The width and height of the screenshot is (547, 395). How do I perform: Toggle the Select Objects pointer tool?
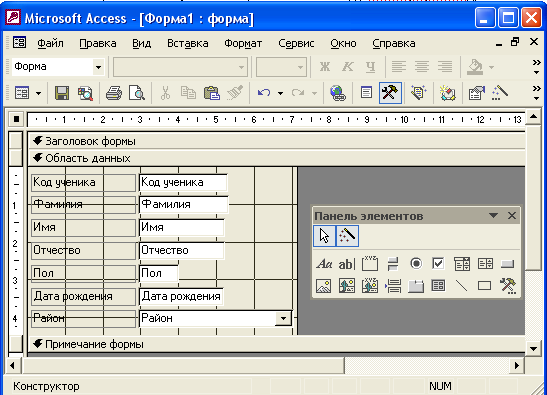tap(324, 236)
